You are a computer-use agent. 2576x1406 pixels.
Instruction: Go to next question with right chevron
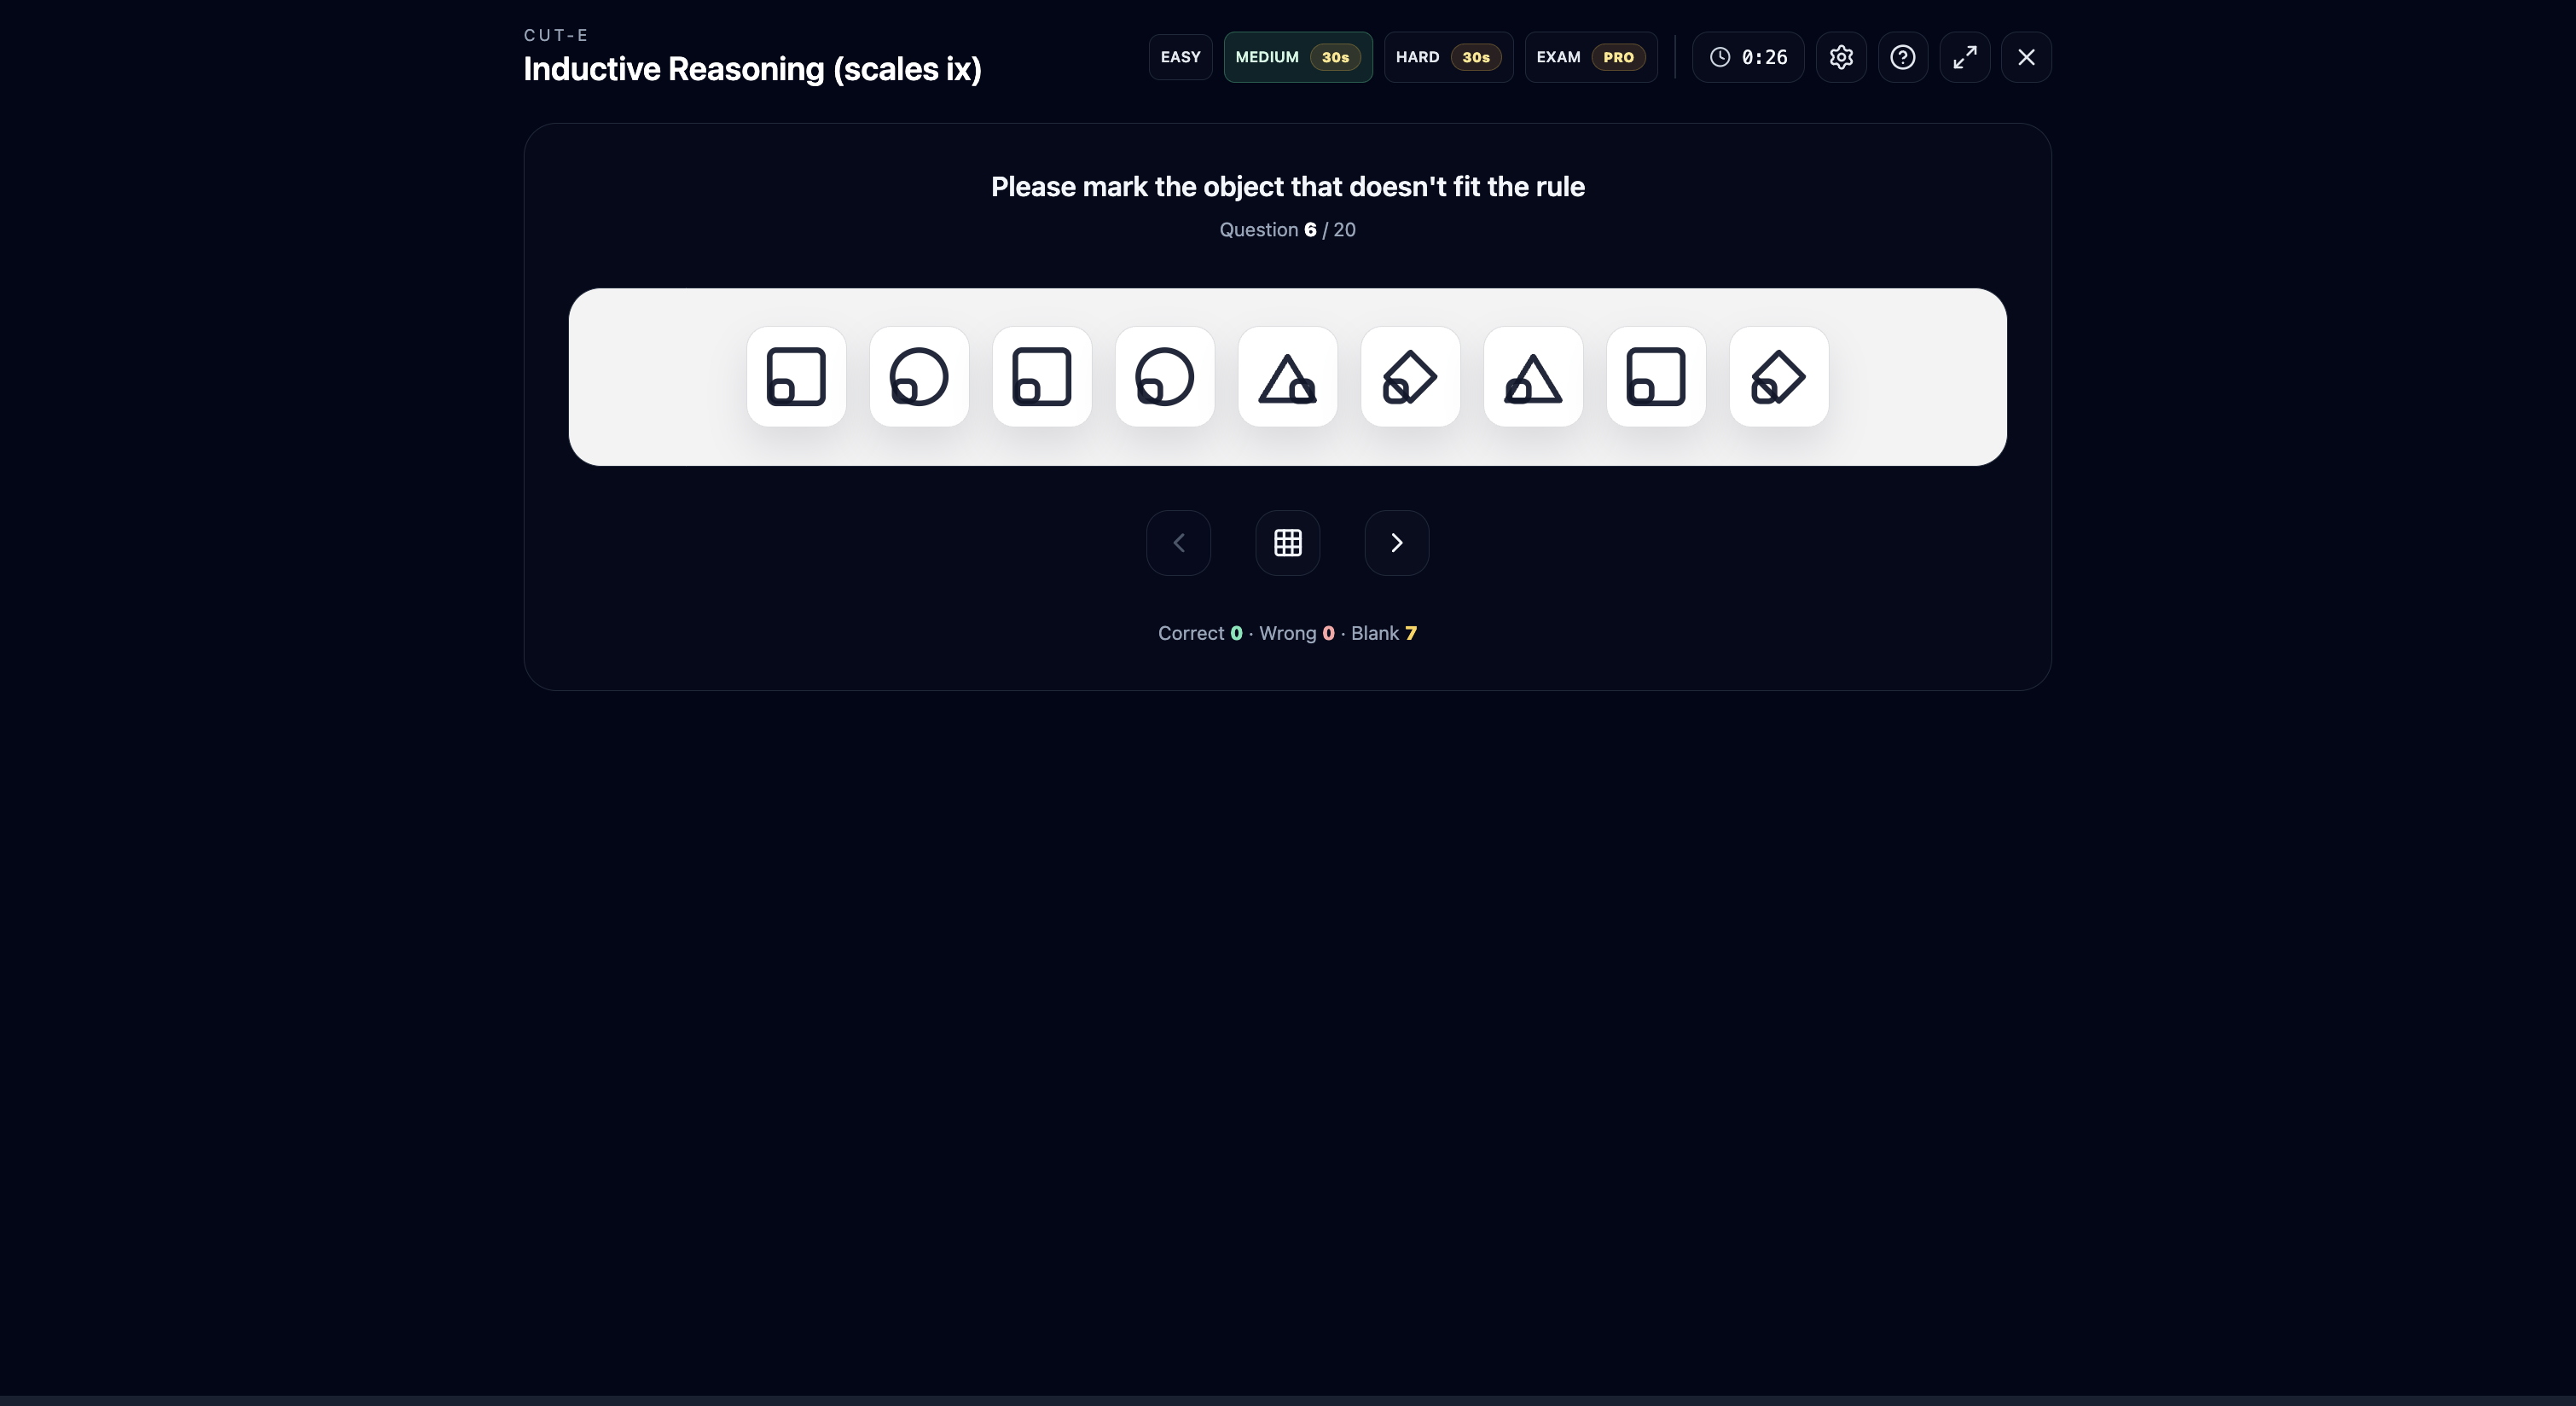coord(1397,543)
